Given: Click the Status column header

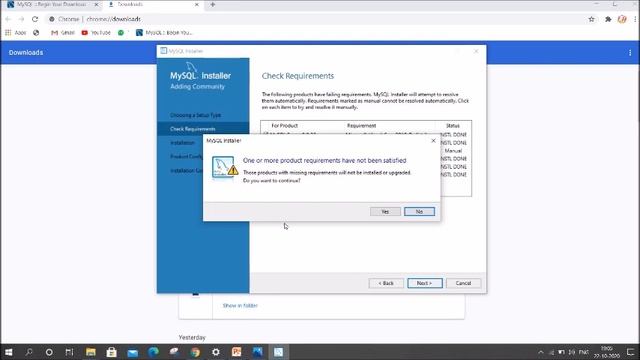Looking at the screenshot, I should coord(453,126).
